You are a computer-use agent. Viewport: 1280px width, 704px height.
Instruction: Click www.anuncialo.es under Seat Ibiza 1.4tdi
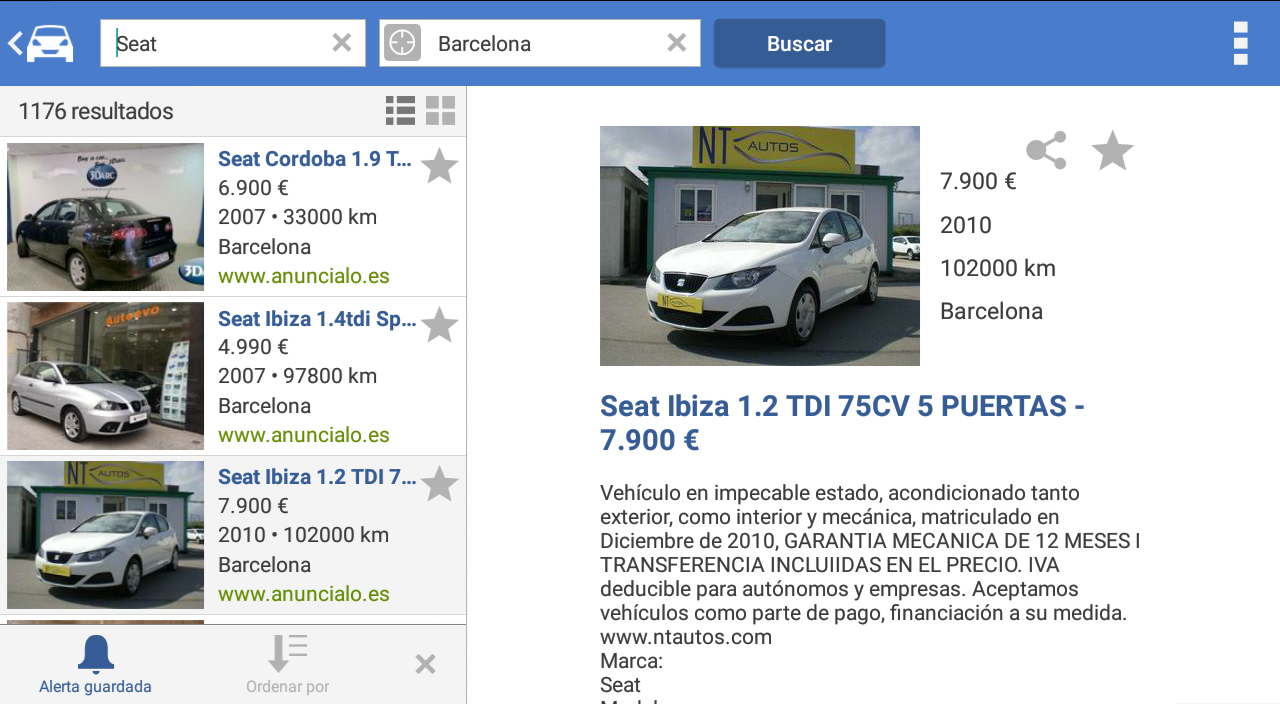point(304,435)
